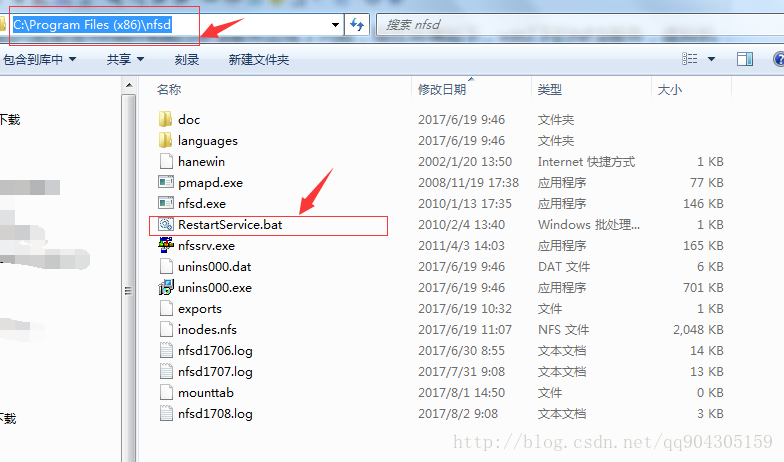Click the navigation pane scrollbar up arrow
This screenshot has height=462, width=784.
pos(129,86)
